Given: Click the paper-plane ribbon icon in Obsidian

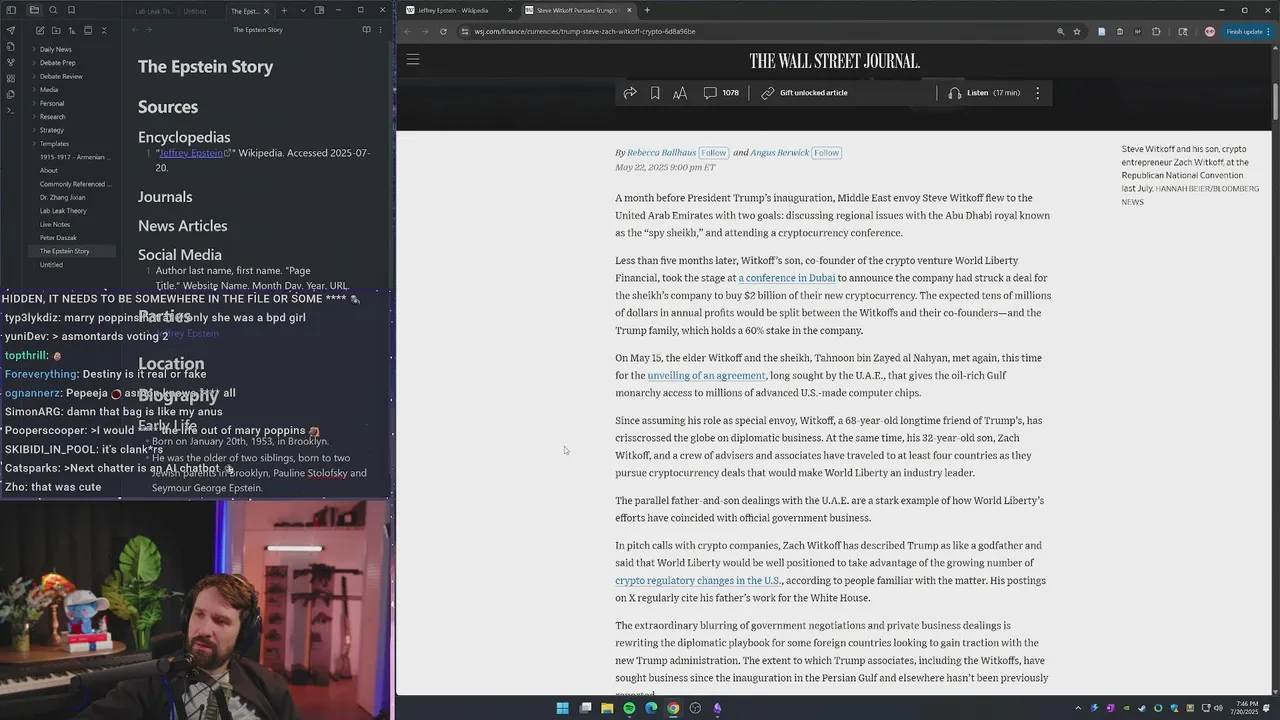Looking at the screenshot, I should click(11, 30).
